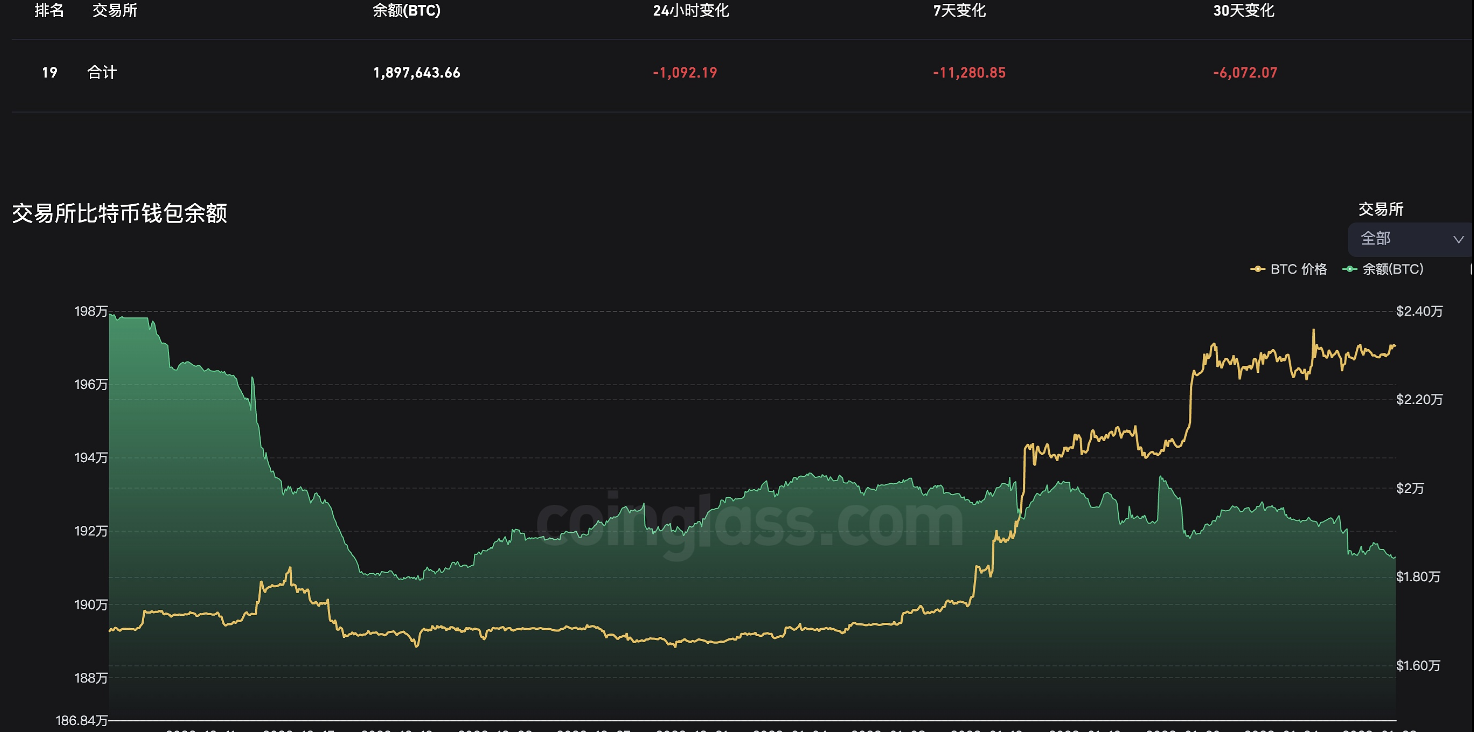
Task: Click the -11,280.85 seven-day change value
Action: click(969, 72)
